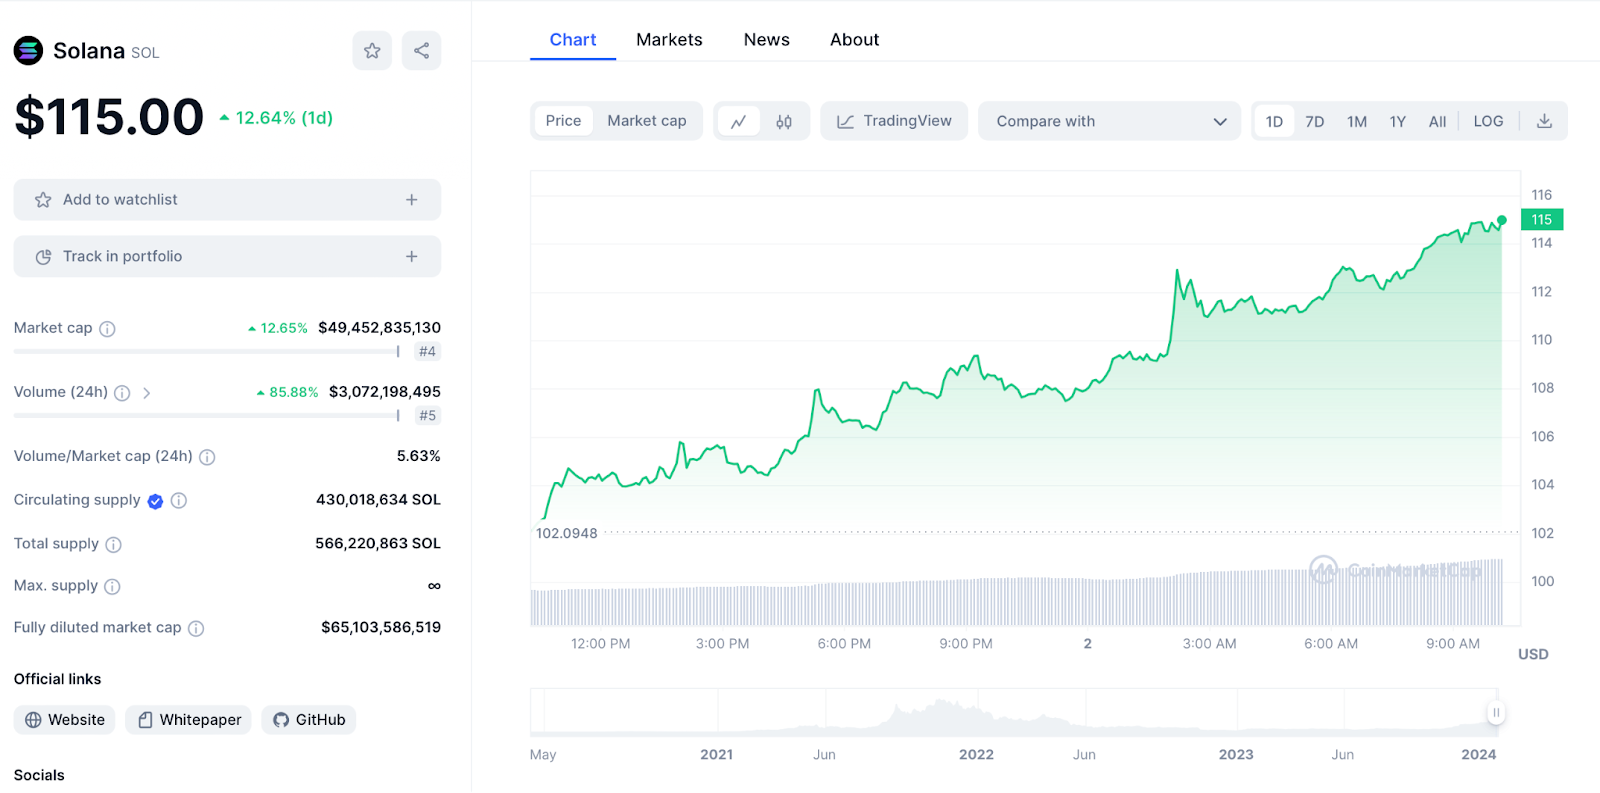
Task: Click the Market cap rank progress bar
Action: [207, 352]
